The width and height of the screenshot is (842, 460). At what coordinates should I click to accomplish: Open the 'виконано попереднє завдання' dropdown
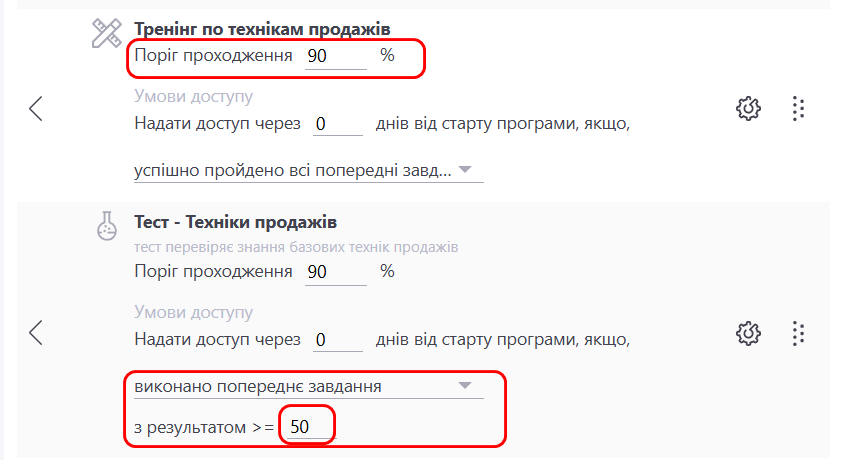coord(308,386)
